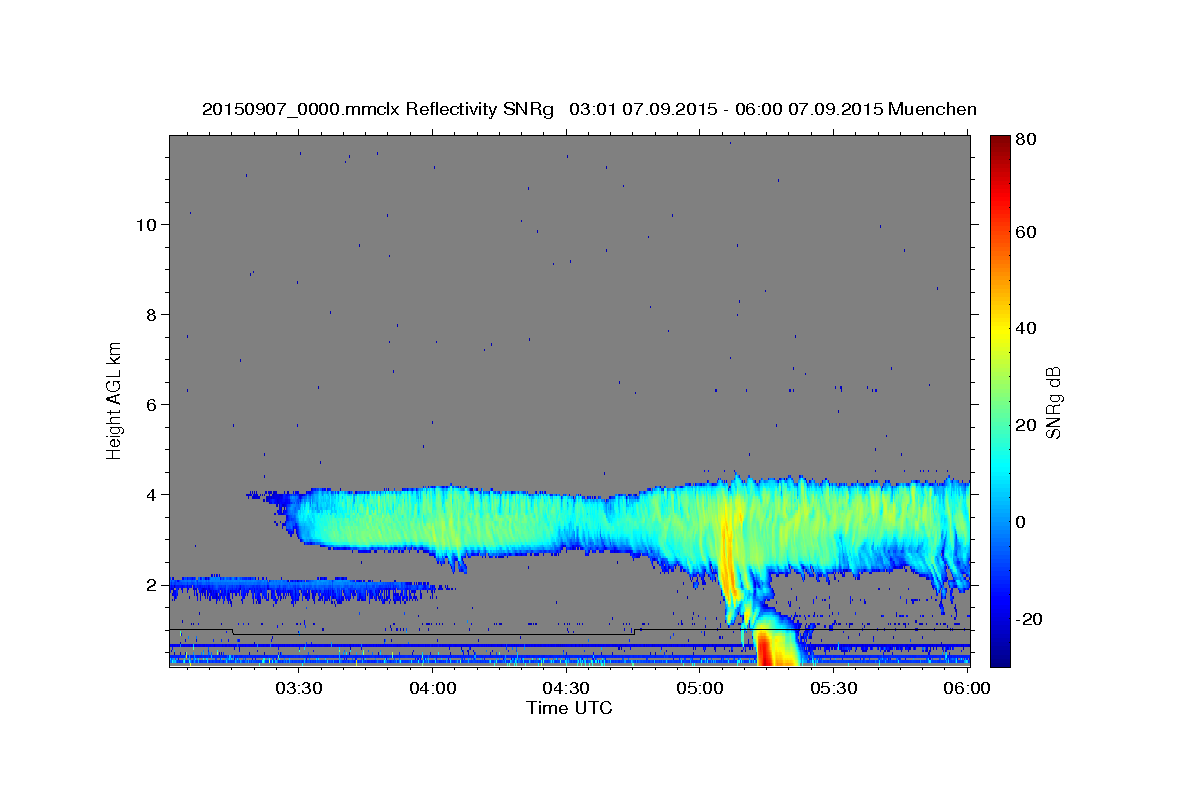The height and width of the screenshot is (800, 1200).
Task: Click the plot title text above the chart
Action: (589, 109)
